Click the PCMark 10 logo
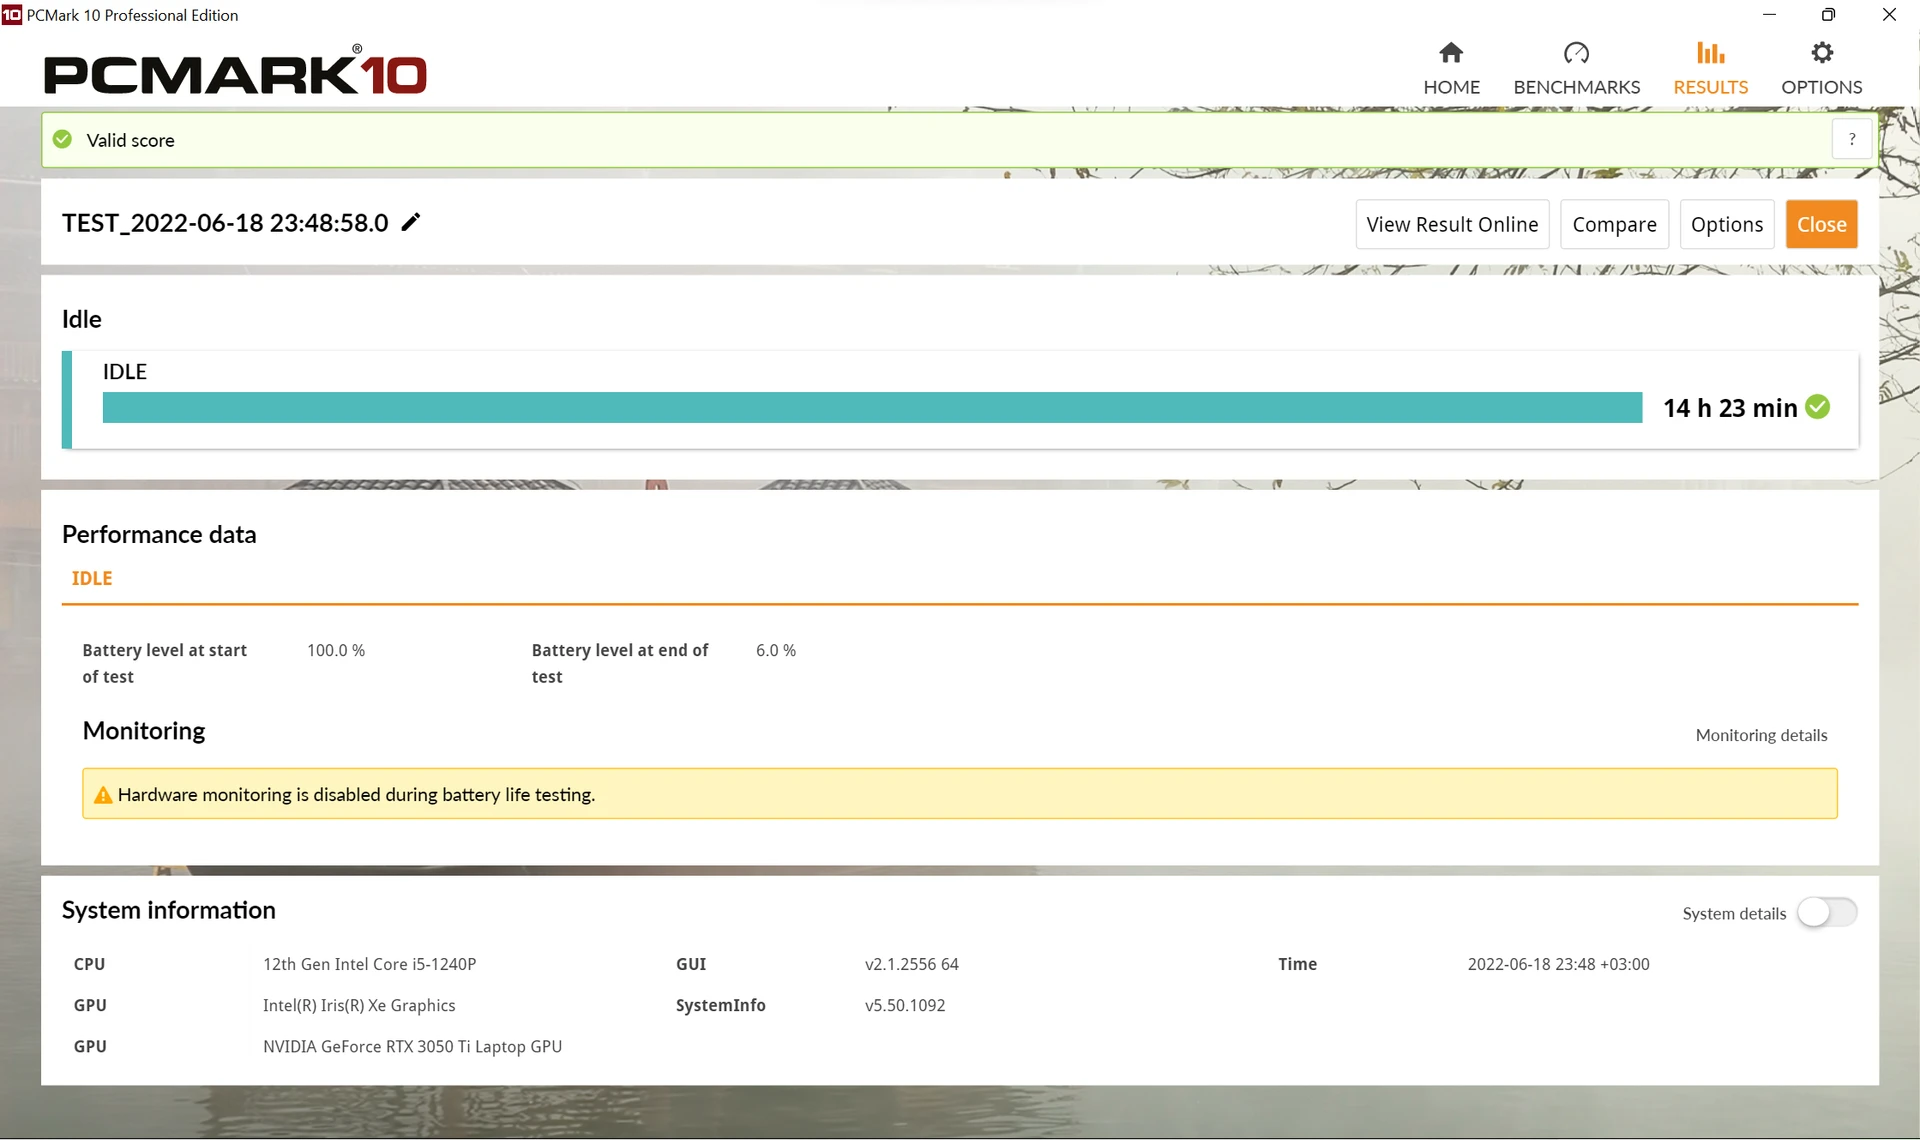Viewport: 1920px width, 1140px height. coord(235,72)
